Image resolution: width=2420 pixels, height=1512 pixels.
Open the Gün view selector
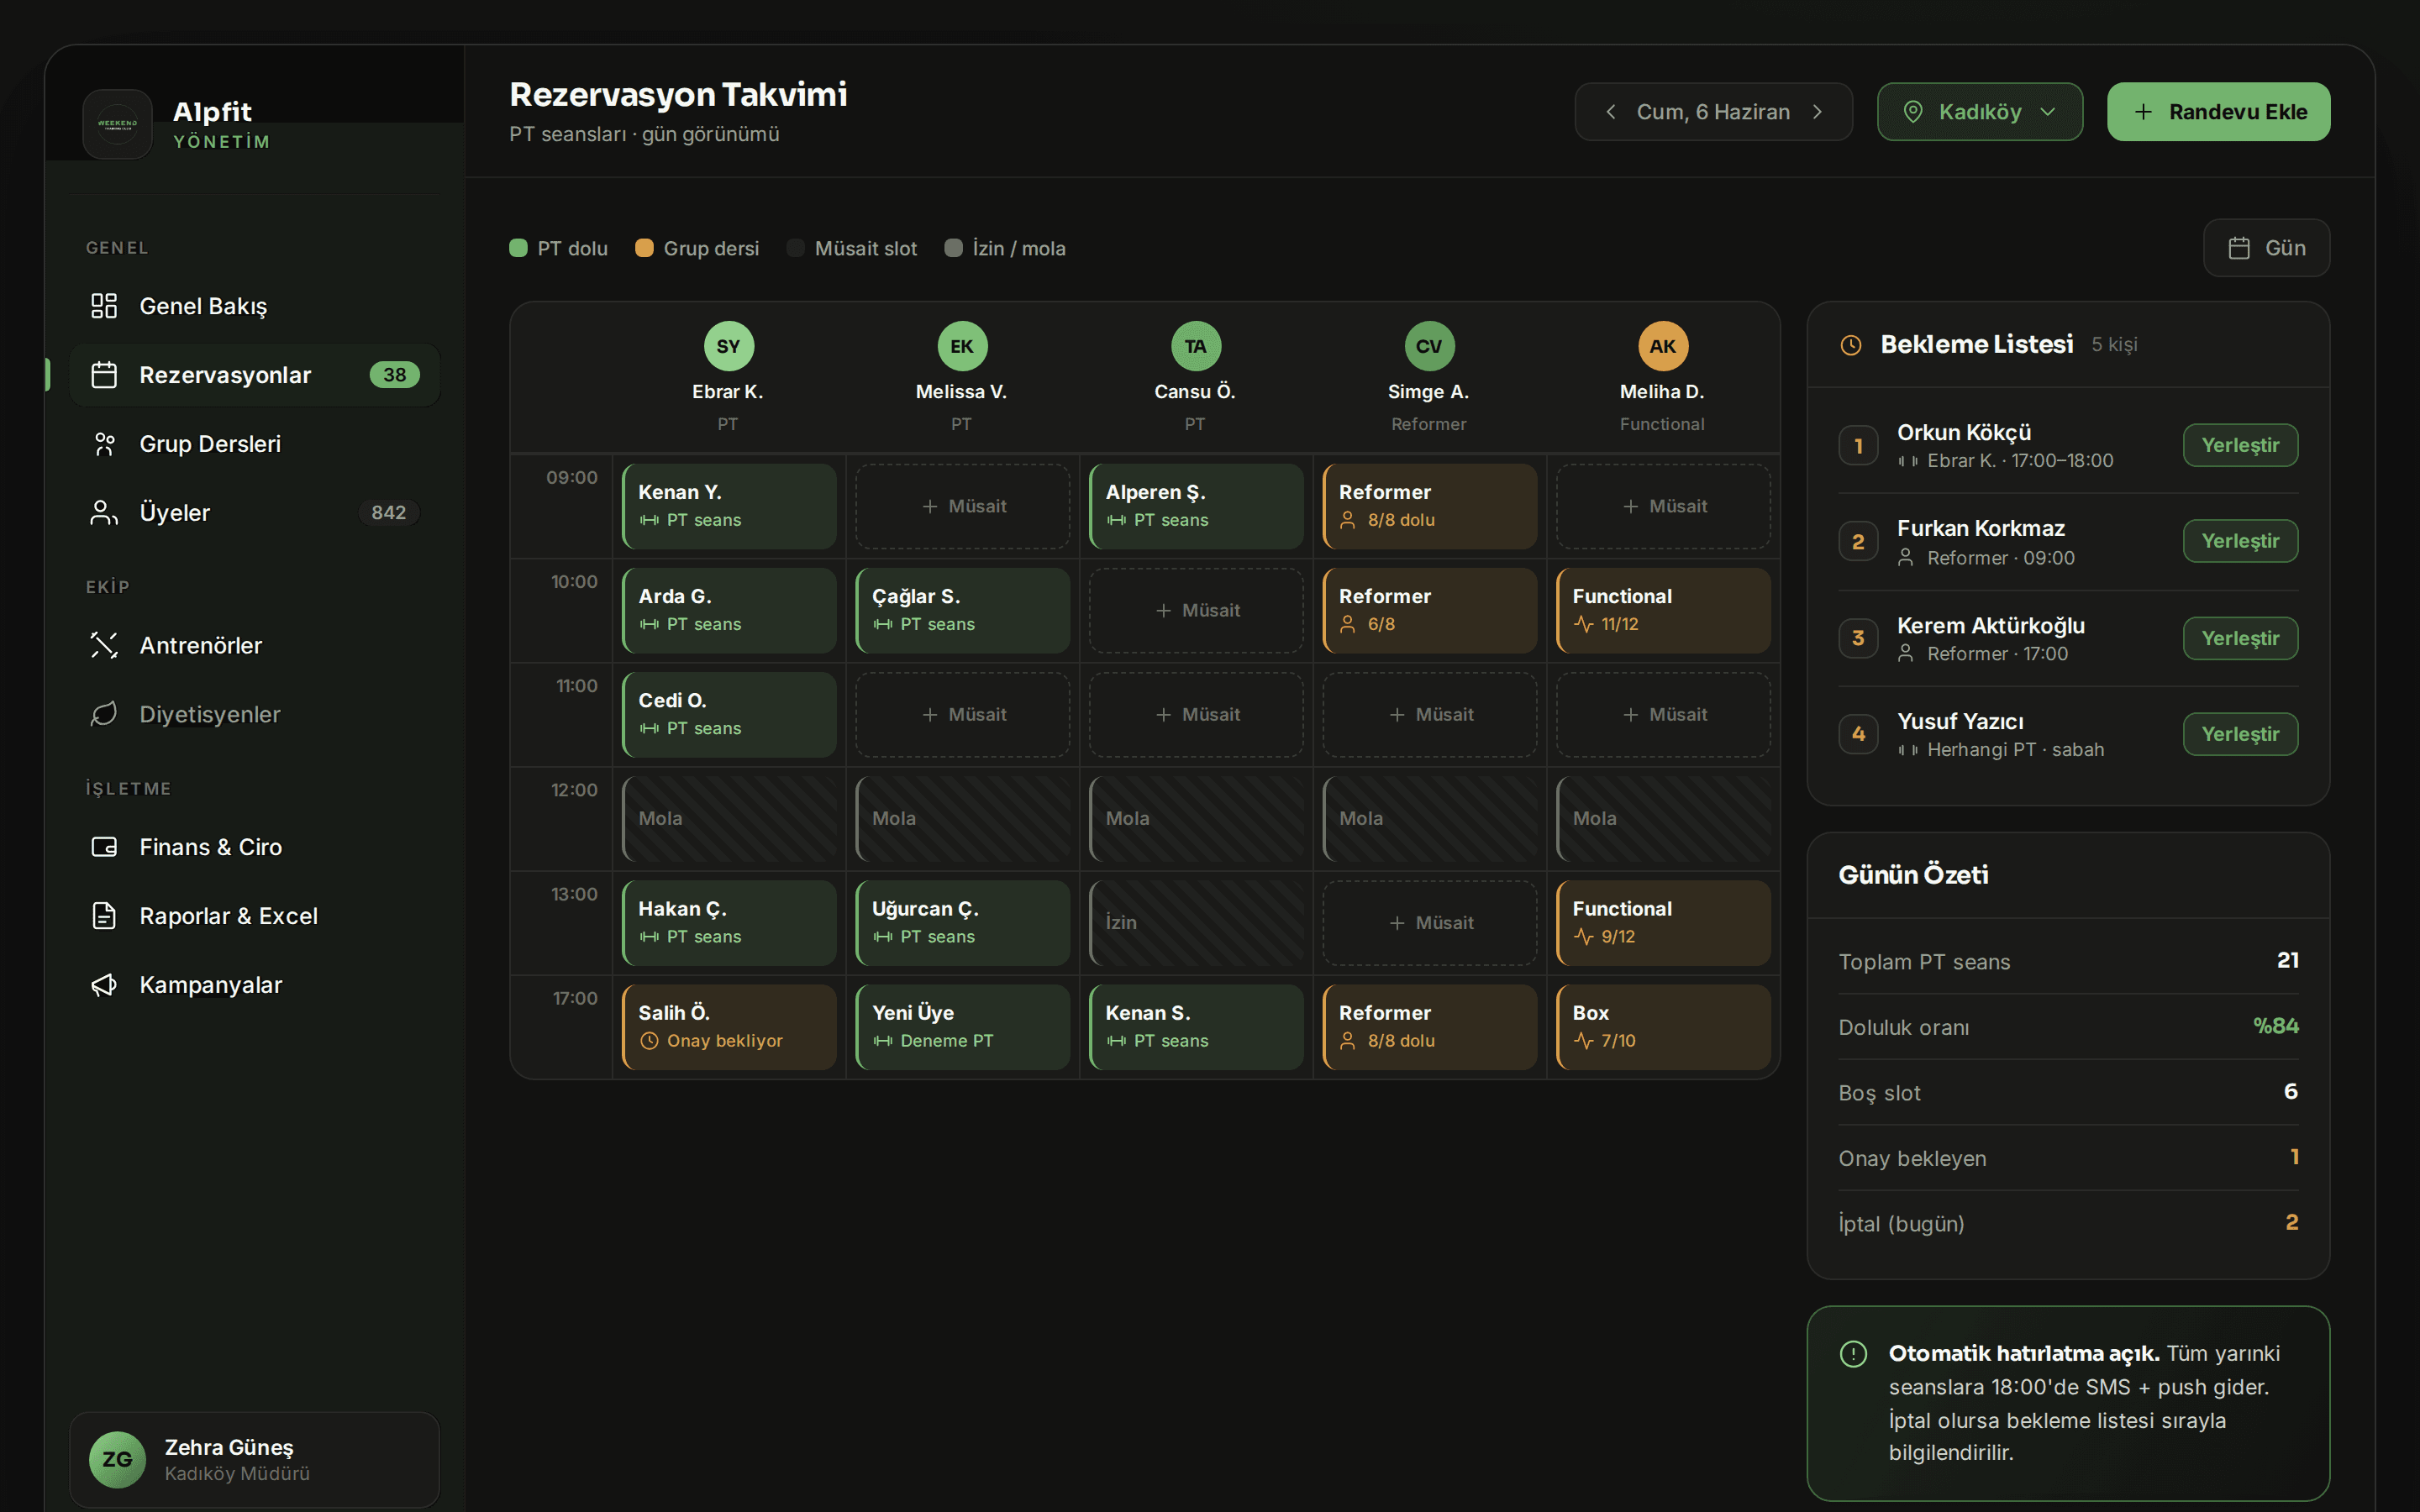point(2266,248)
